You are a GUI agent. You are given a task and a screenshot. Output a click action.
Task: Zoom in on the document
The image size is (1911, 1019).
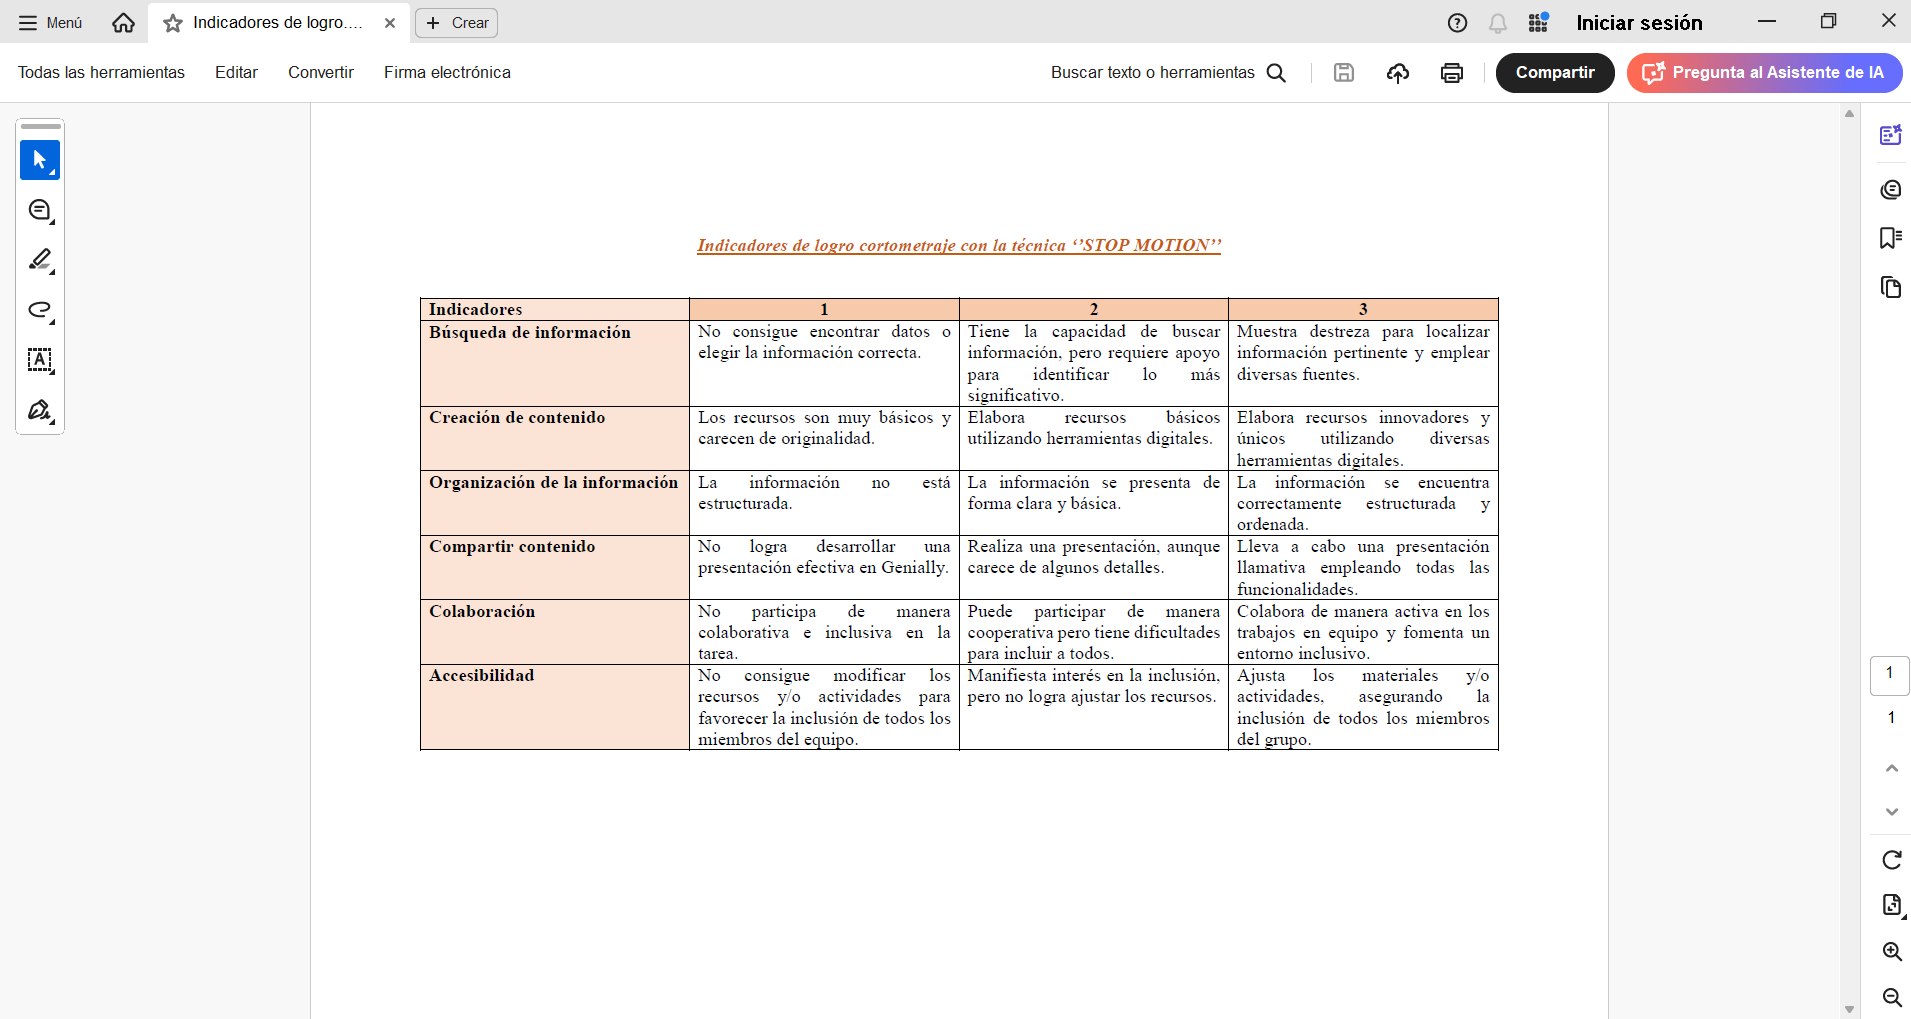coord(1891,951)
